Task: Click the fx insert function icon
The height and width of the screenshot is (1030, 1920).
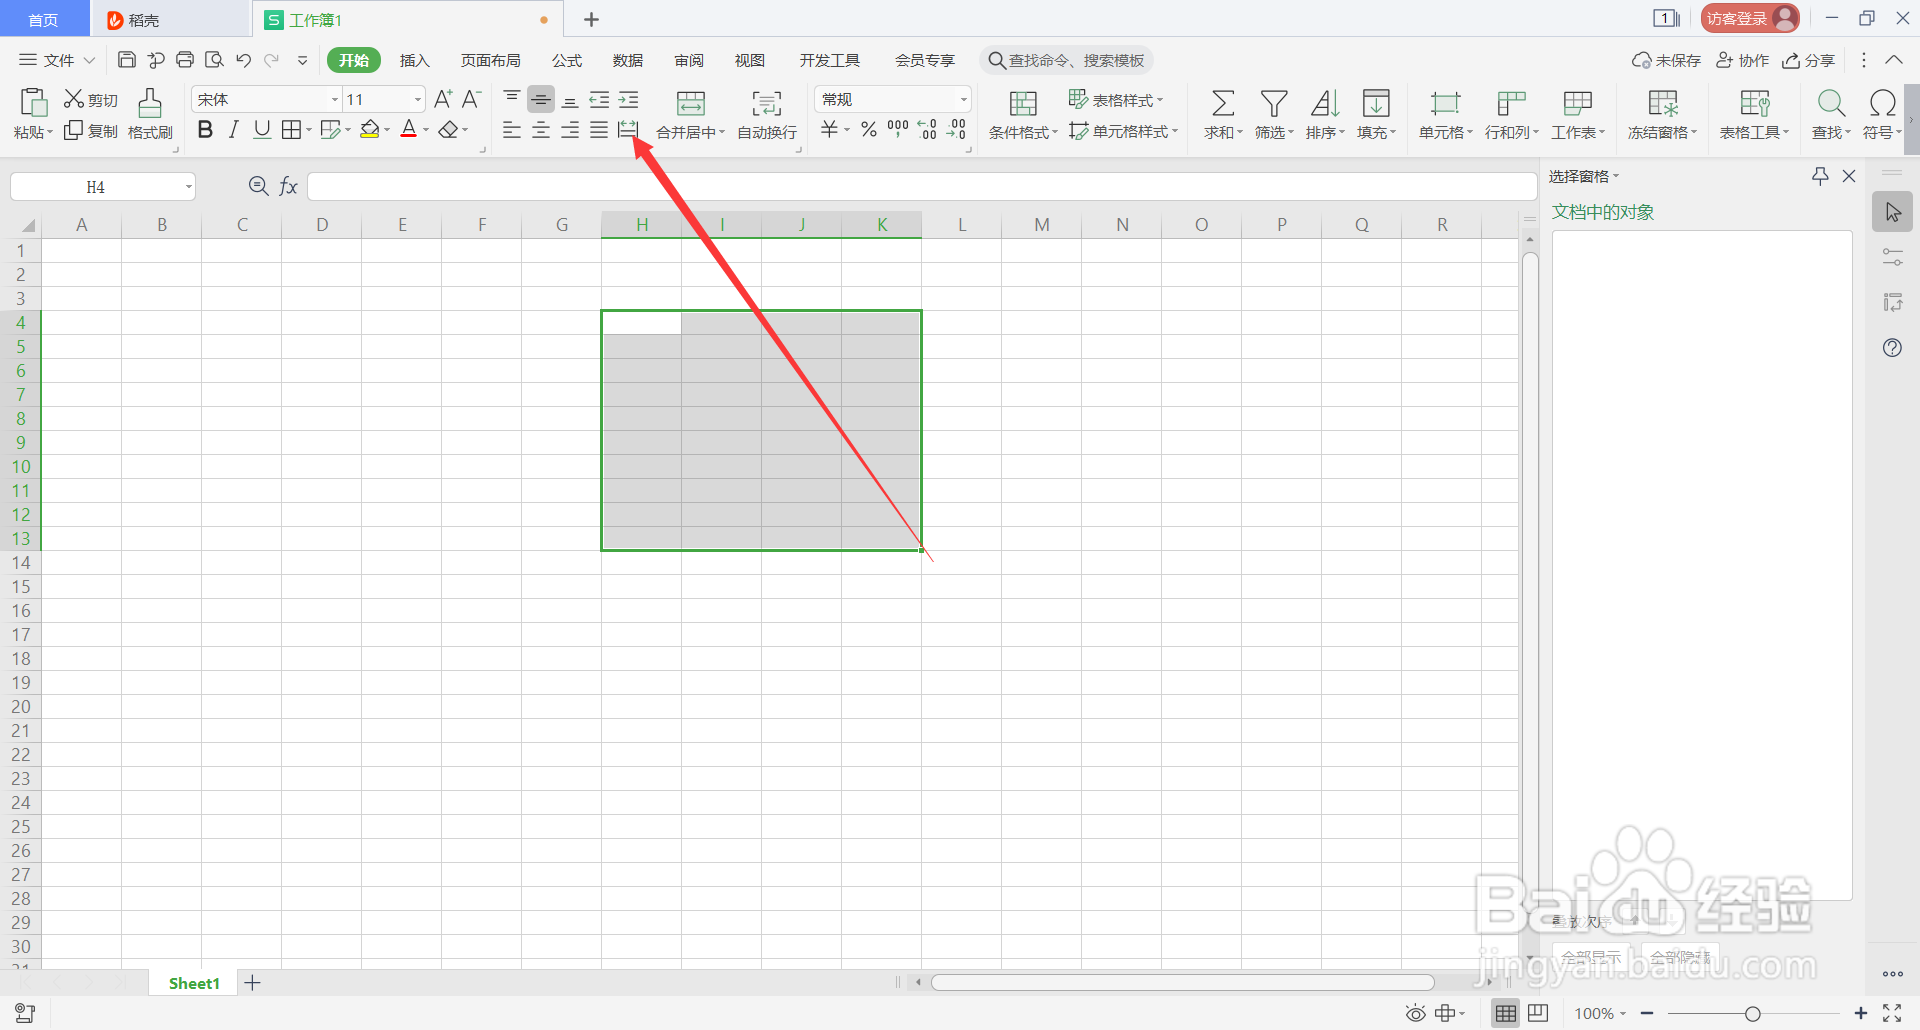Action: [x=288, y=186]
